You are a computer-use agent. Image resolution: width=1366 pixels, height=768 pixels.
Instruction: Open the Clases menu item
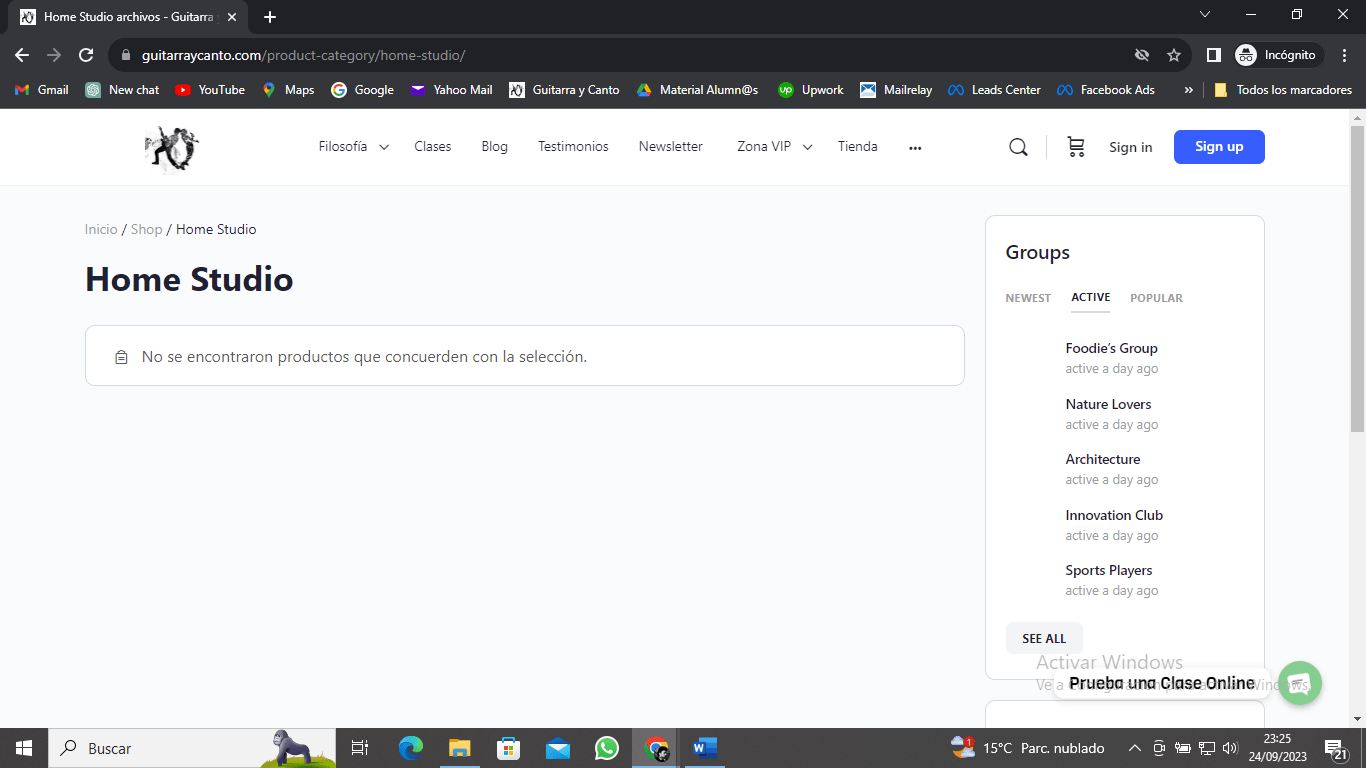pos(433,147)
